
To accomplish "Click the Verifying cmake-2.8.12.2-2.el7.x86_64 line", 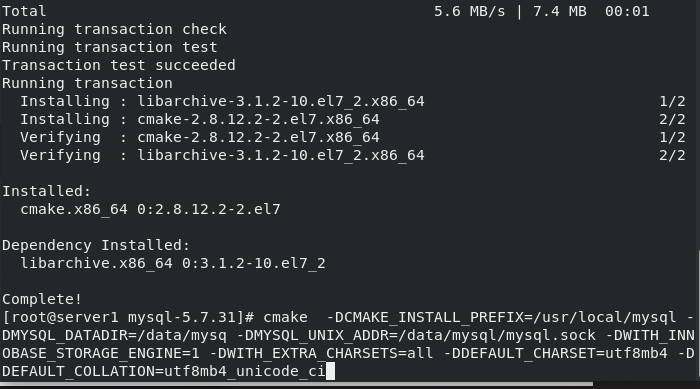I will 353,137.
